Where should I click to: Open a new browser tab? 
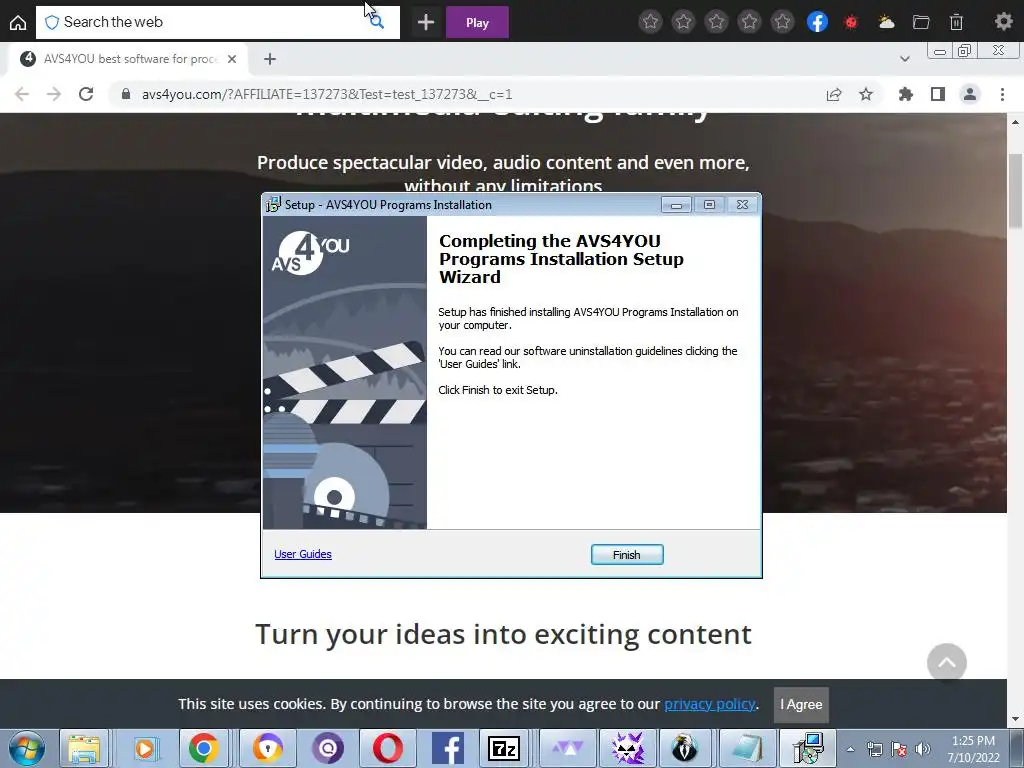[270, 59]
